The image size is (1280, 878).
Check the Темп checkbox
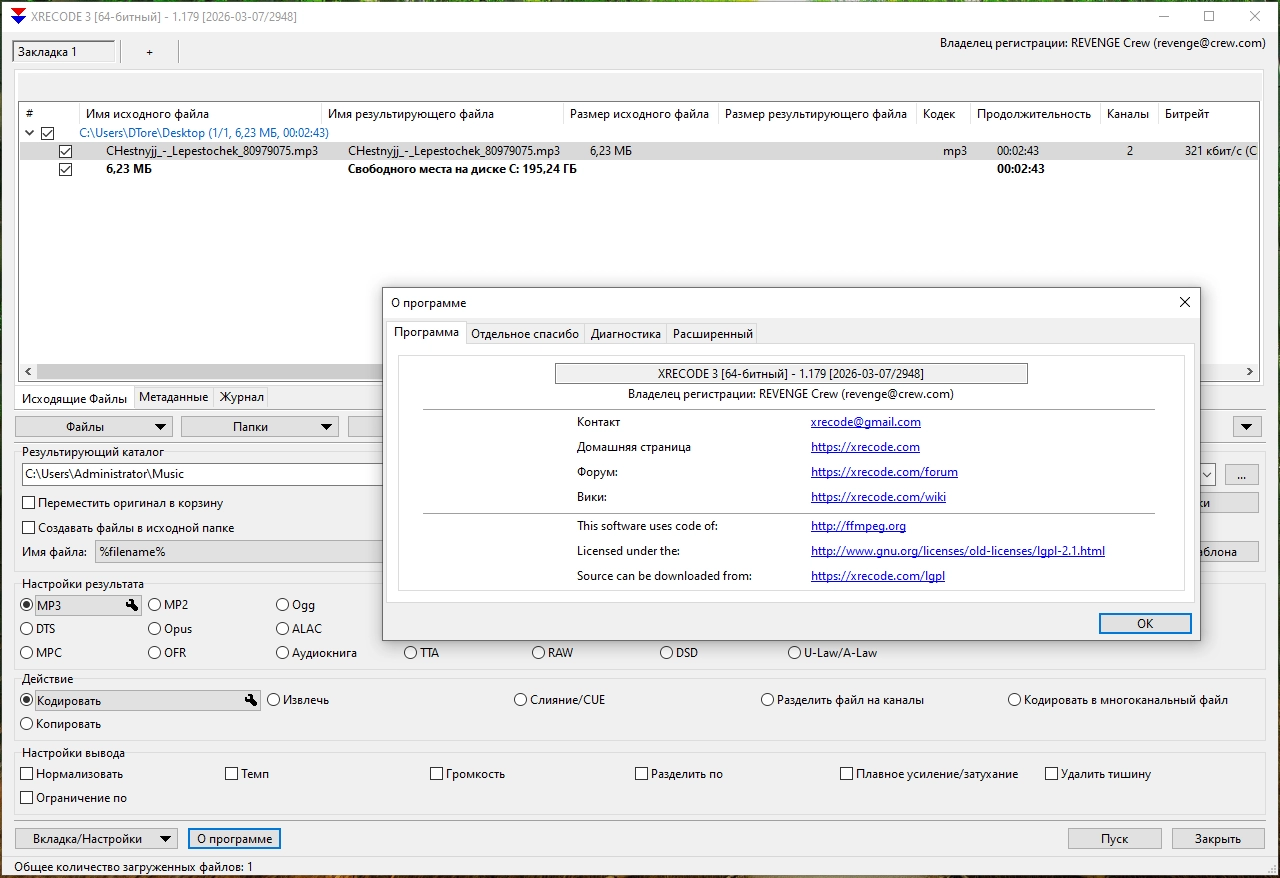232,774
